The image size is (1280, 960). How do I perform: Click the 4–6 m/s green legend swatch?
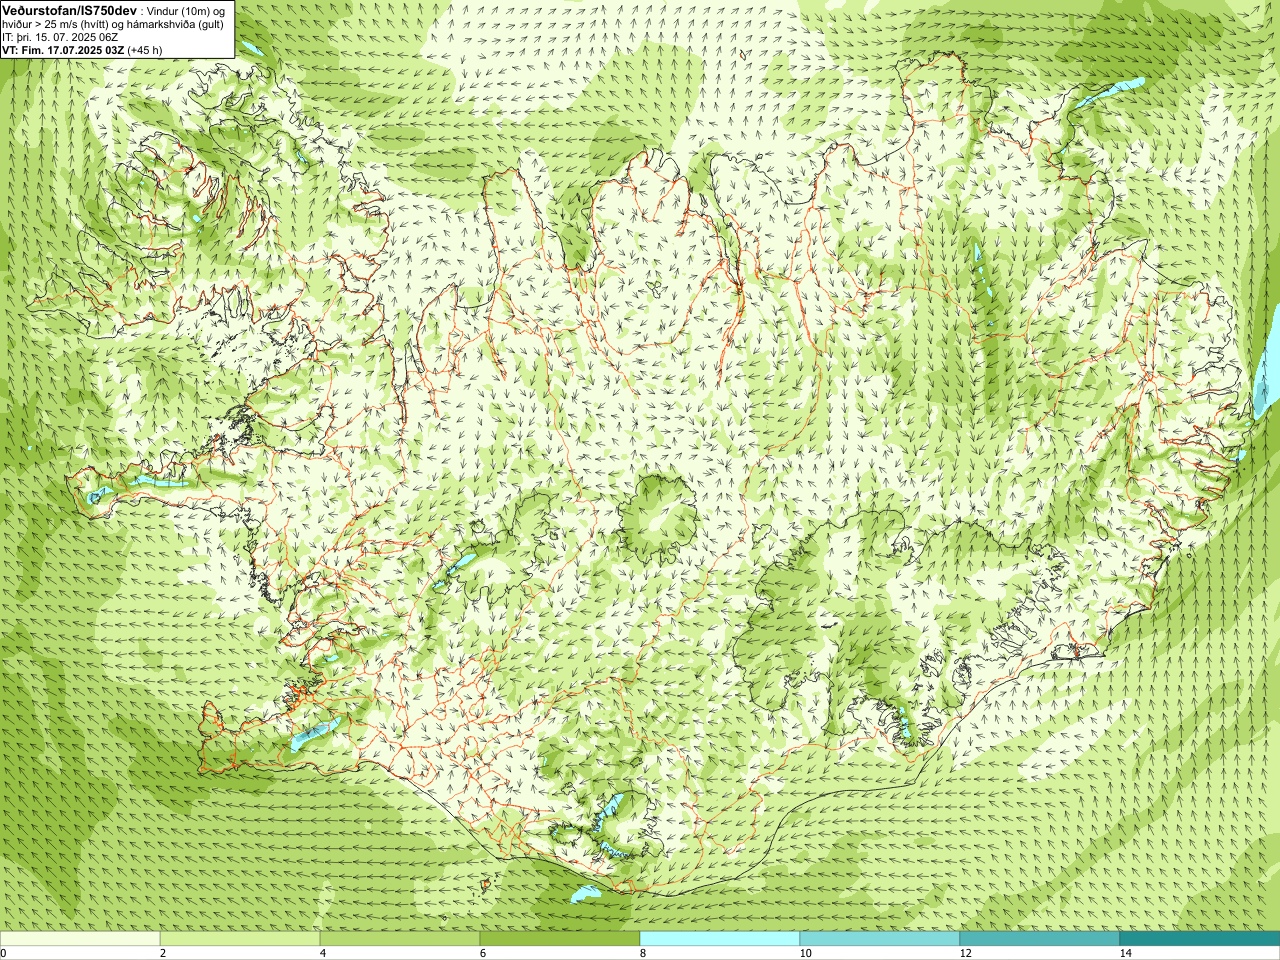[400, 939]
